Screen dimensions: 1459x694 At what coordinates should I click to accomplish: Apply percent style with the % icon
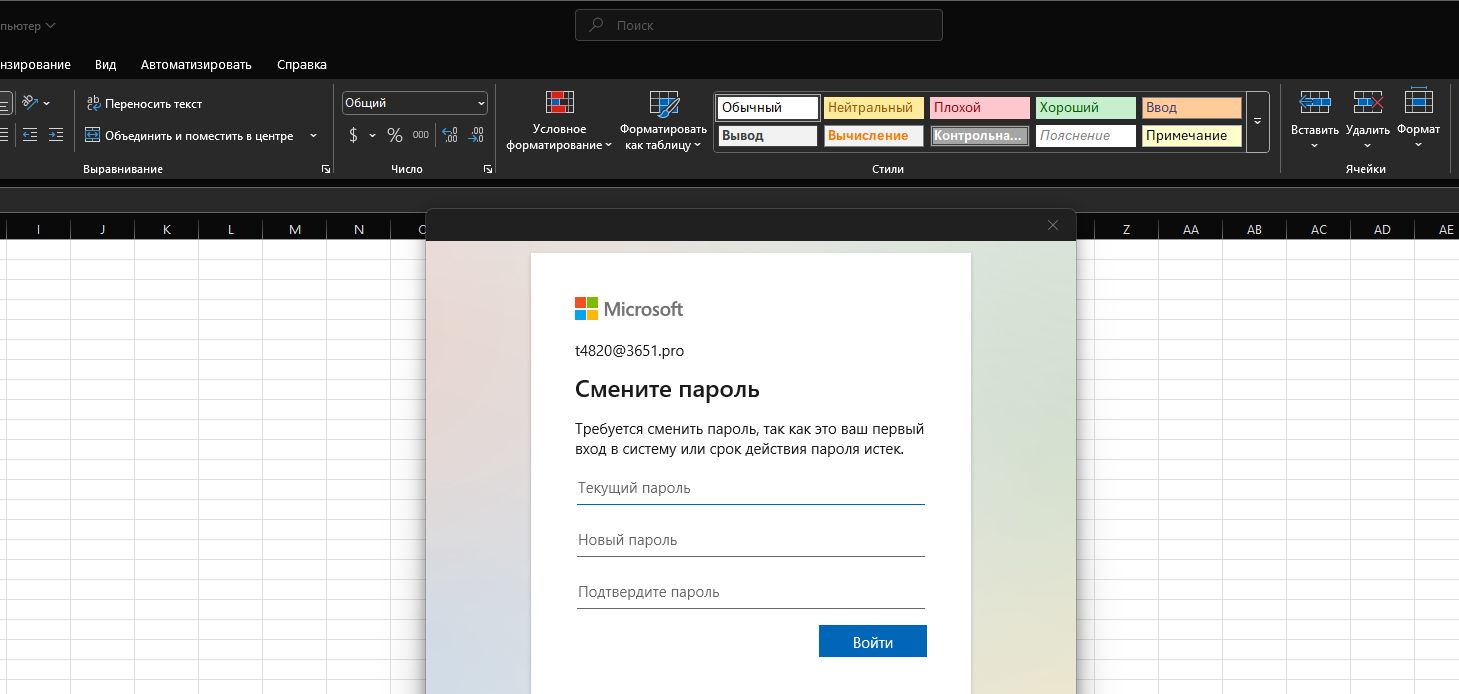tap(395, 135)
